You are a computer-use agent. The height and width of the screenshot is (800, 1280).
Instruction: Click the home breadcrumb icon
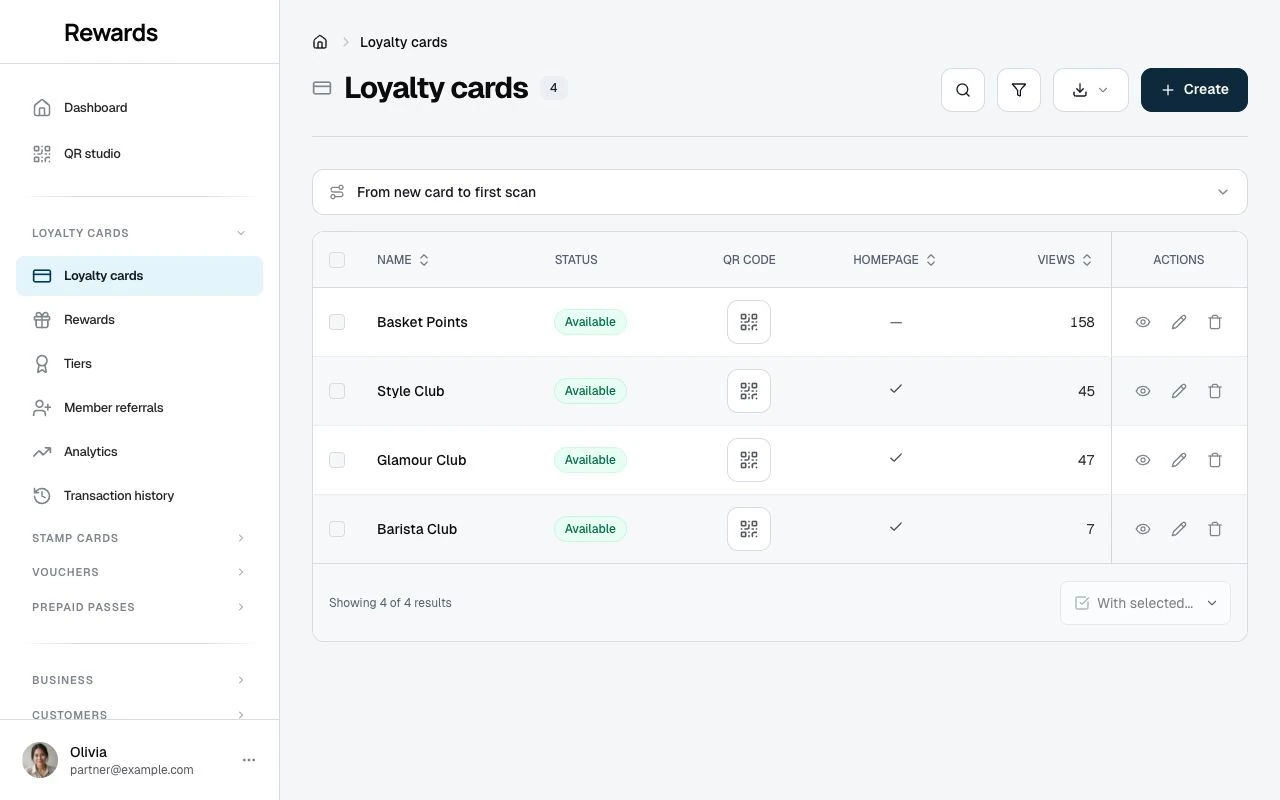tap(320, 42)
